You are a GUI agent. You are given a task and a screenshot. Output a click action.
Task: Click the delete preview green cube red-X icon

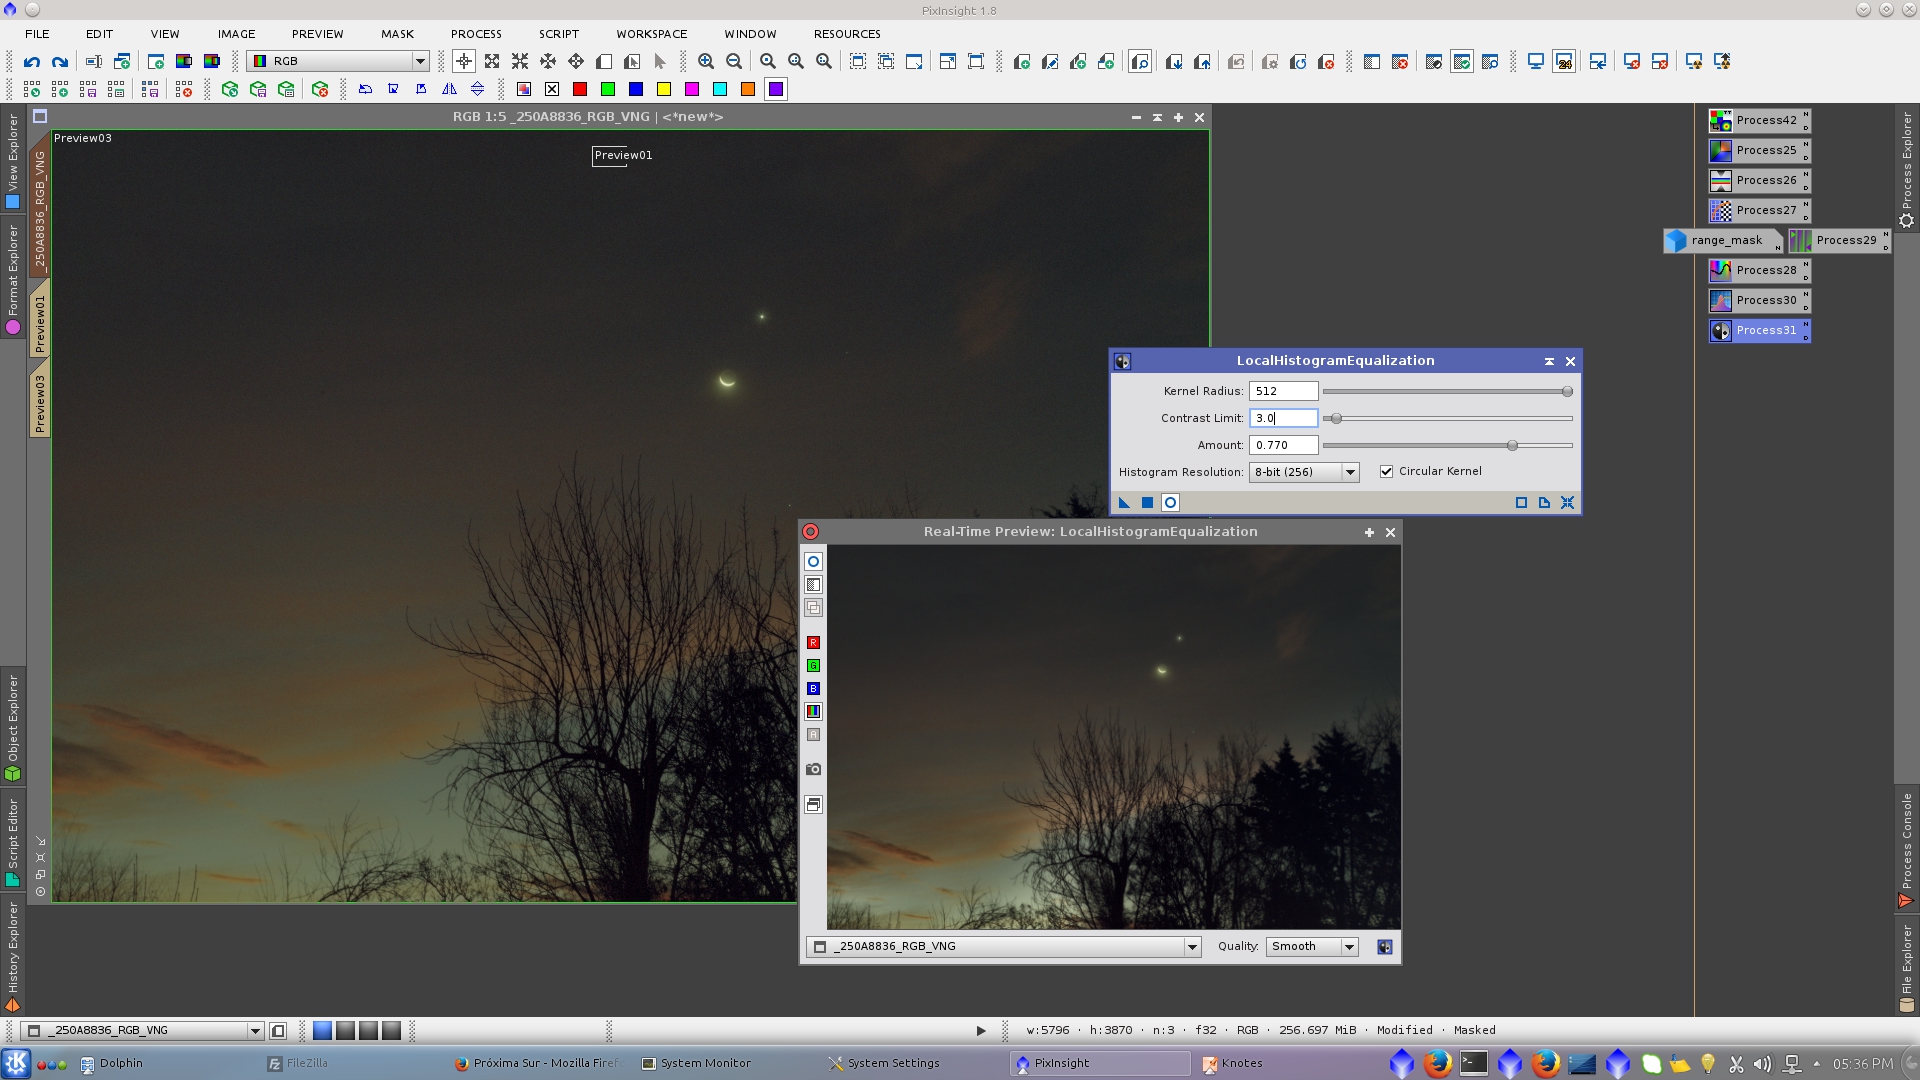[x=320, y=89]
